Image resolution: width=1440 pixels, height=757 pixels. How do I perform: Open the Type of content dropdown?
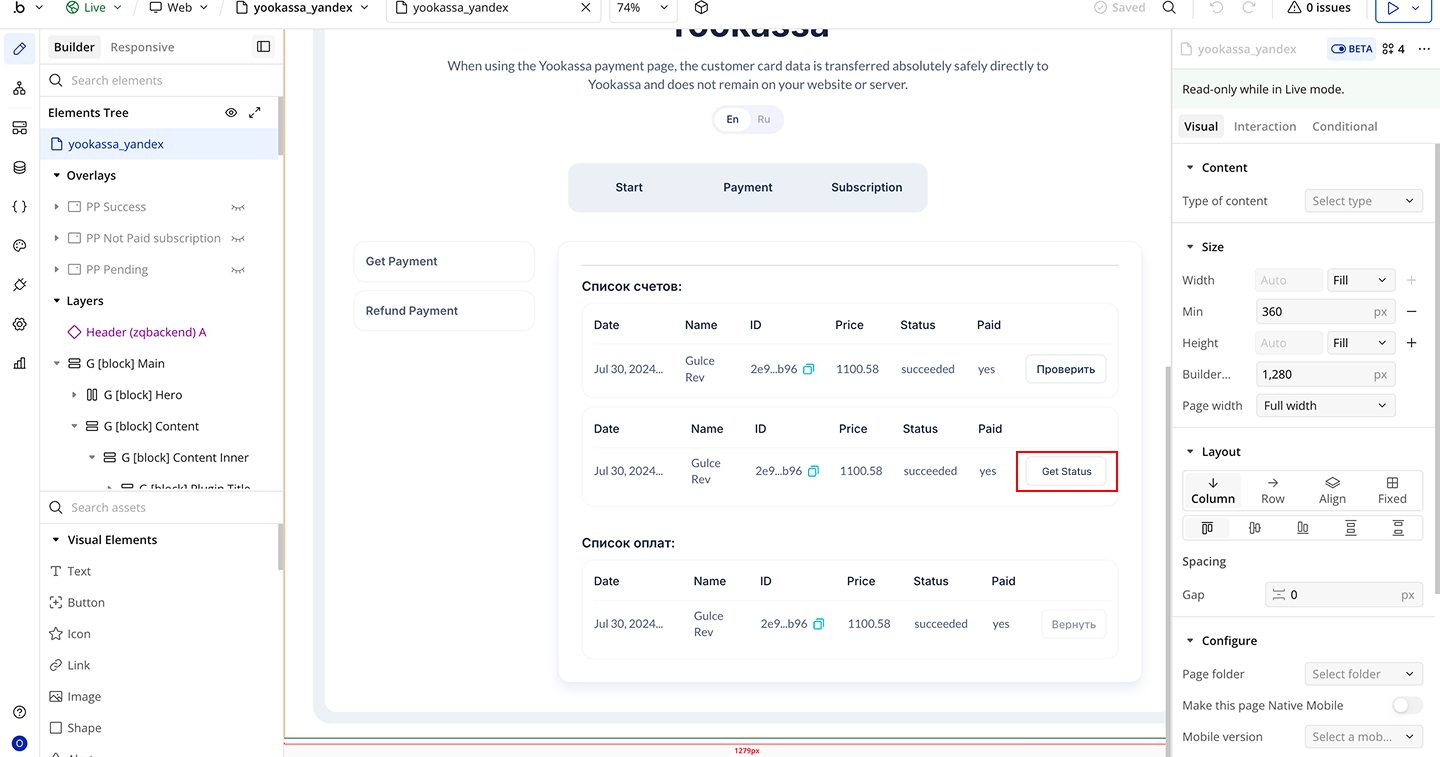tap(1363, 201)
